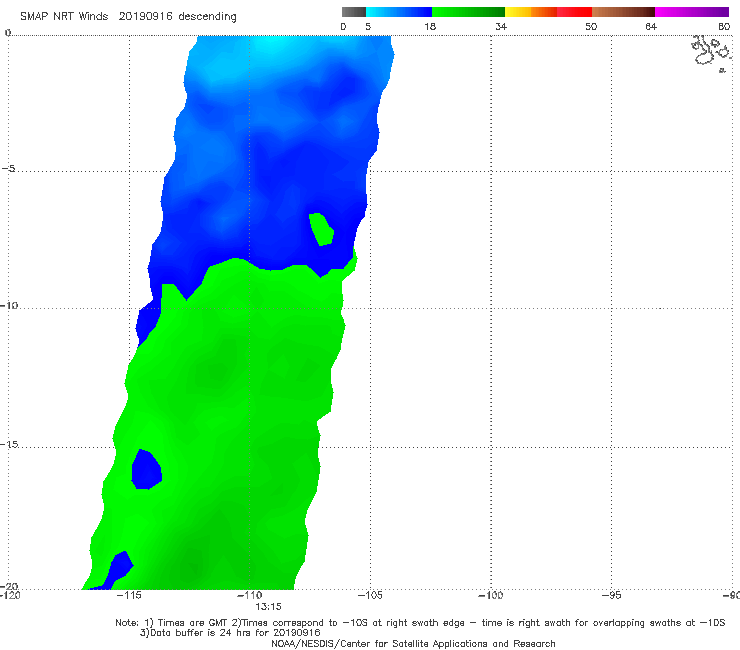The height and width of the screenshot is (650, 740).
Task: Click the gray 0-5 segment of the color bar
Action: click(x=354, y=12)
